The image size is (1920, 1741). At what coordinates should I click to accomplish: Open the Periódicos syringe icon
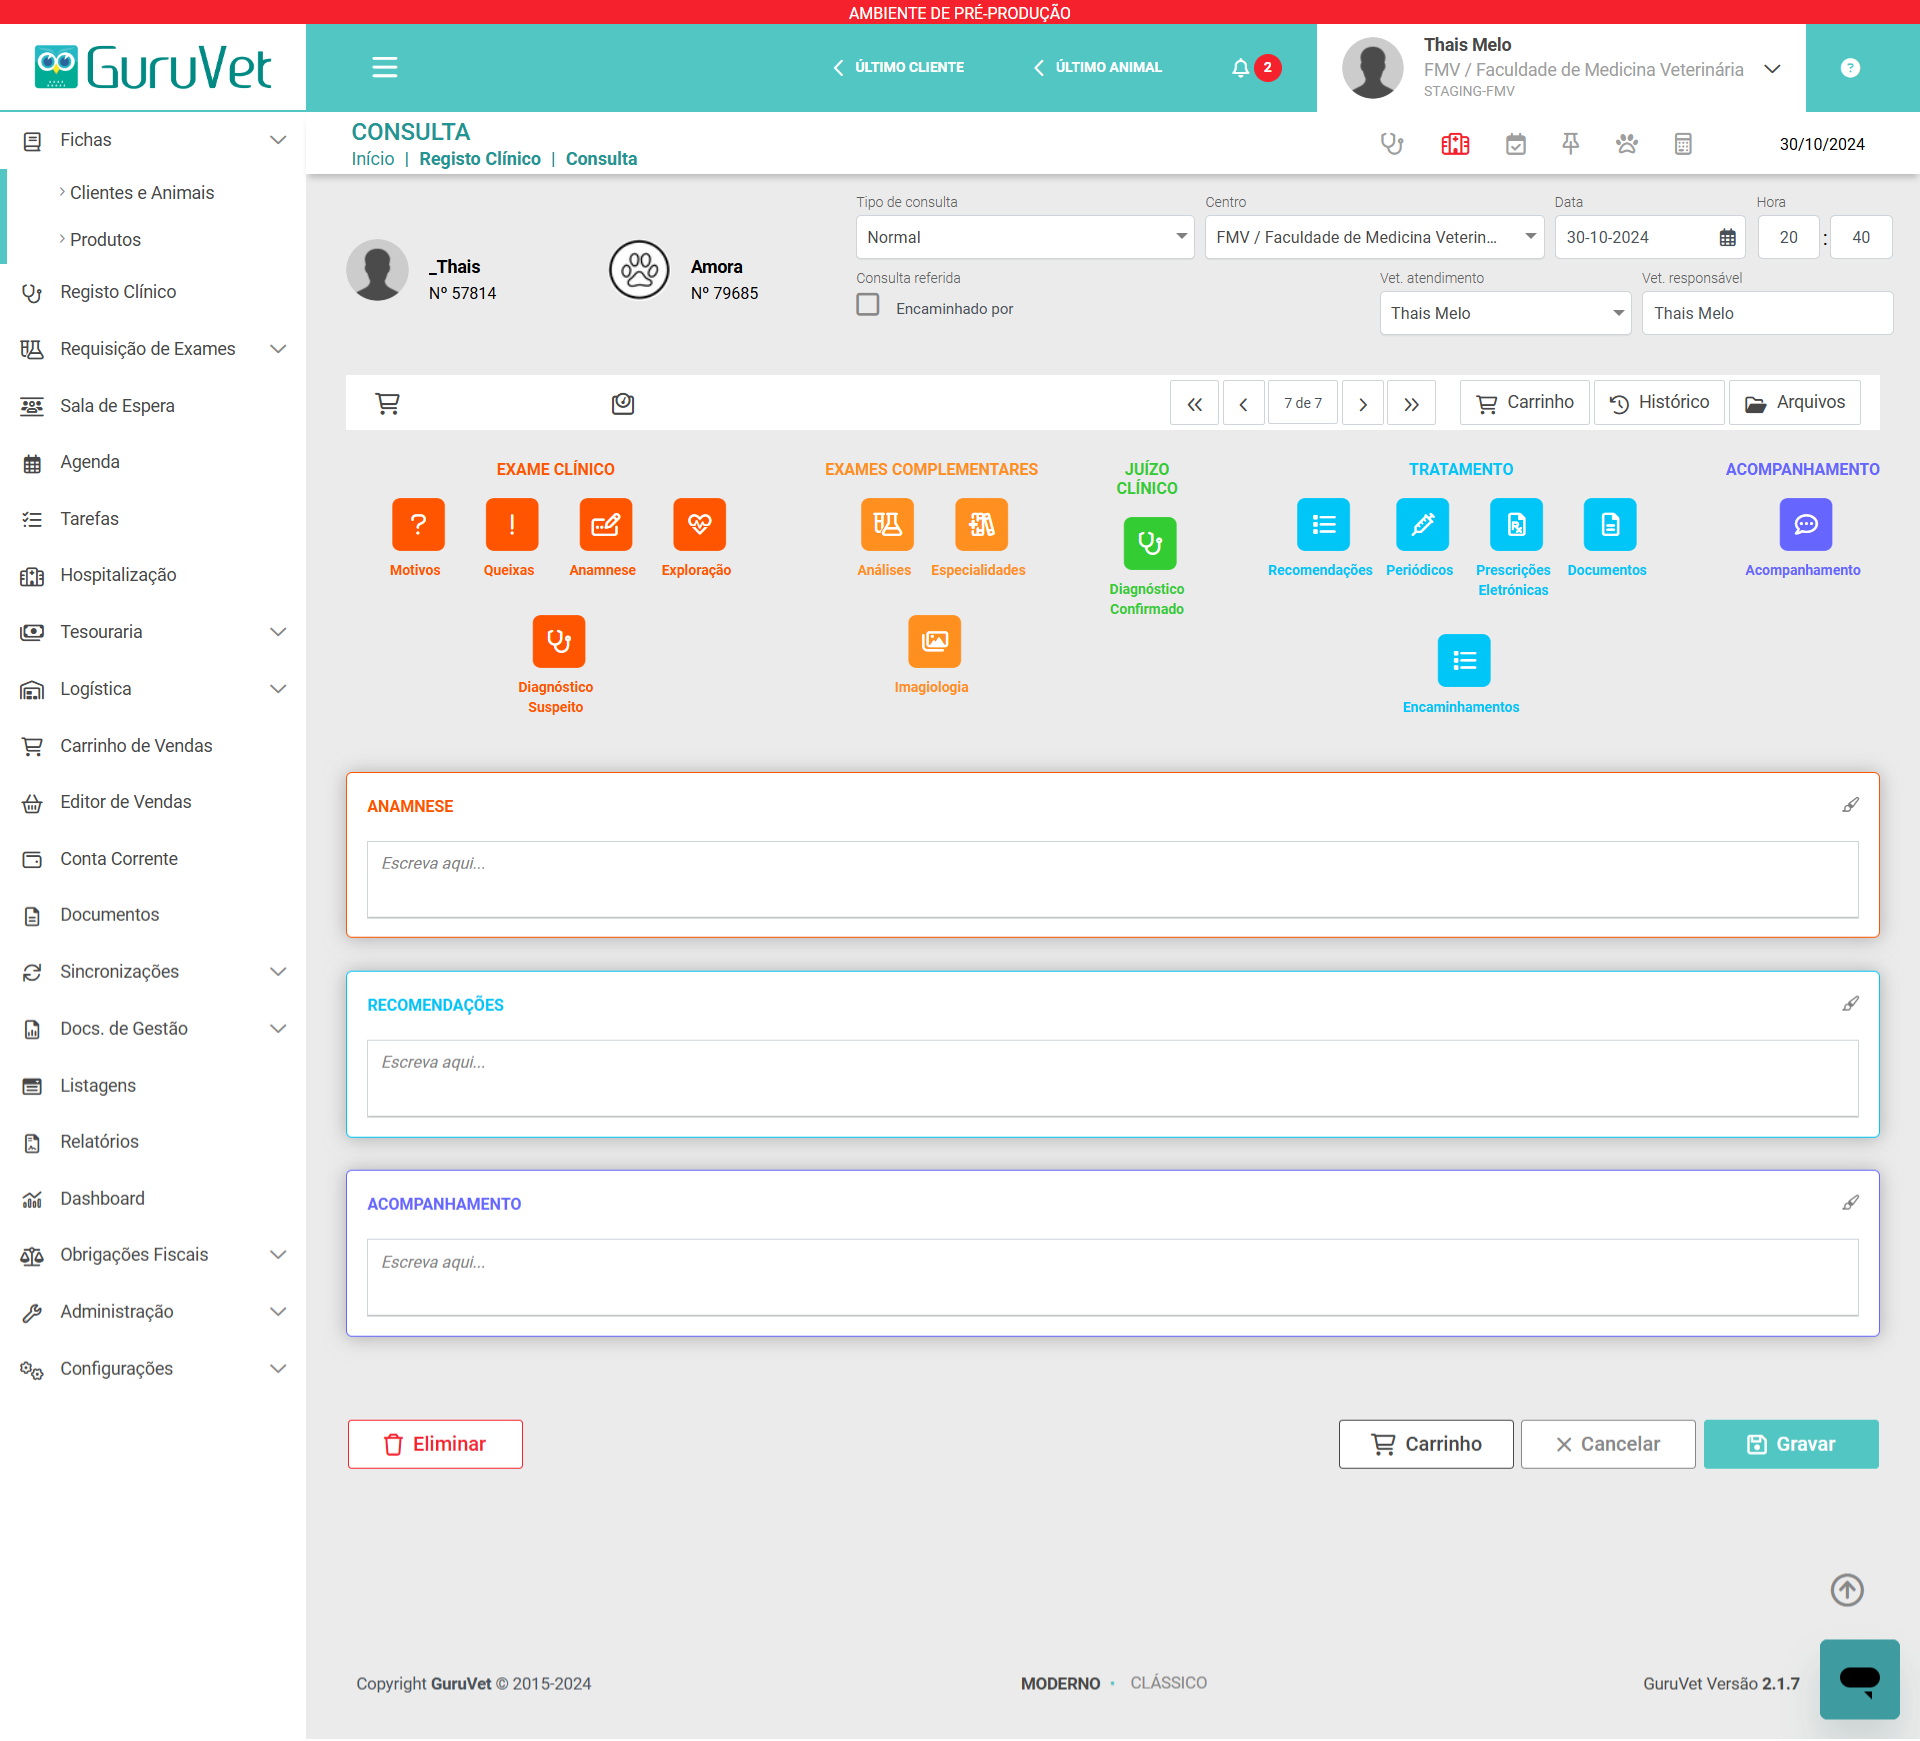point(1421,524)
